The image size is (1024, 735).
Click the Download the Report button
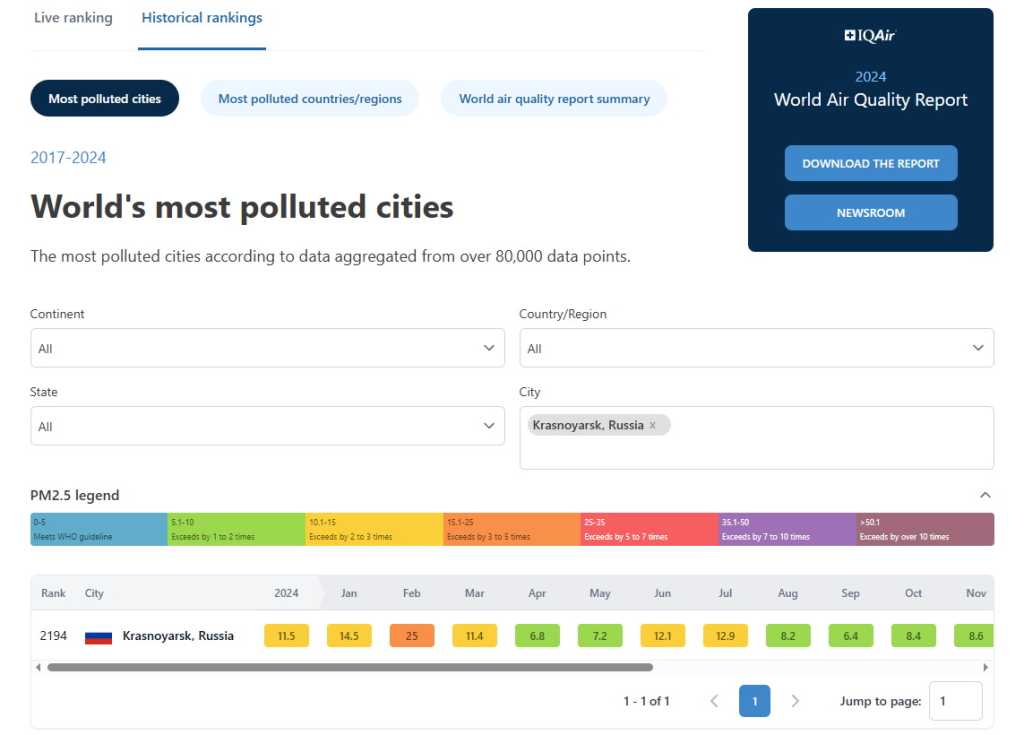click(870, 163)
